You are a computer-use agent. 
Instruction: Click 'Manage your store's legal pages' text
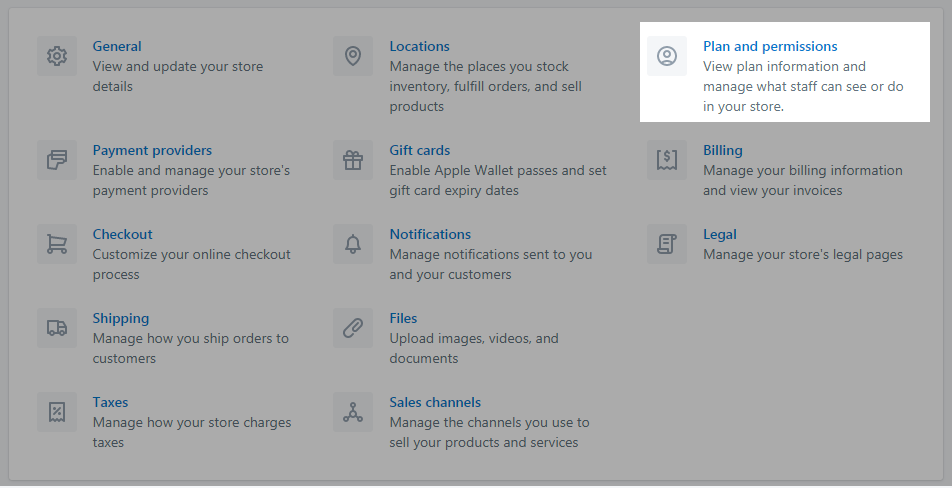(803, 254)
